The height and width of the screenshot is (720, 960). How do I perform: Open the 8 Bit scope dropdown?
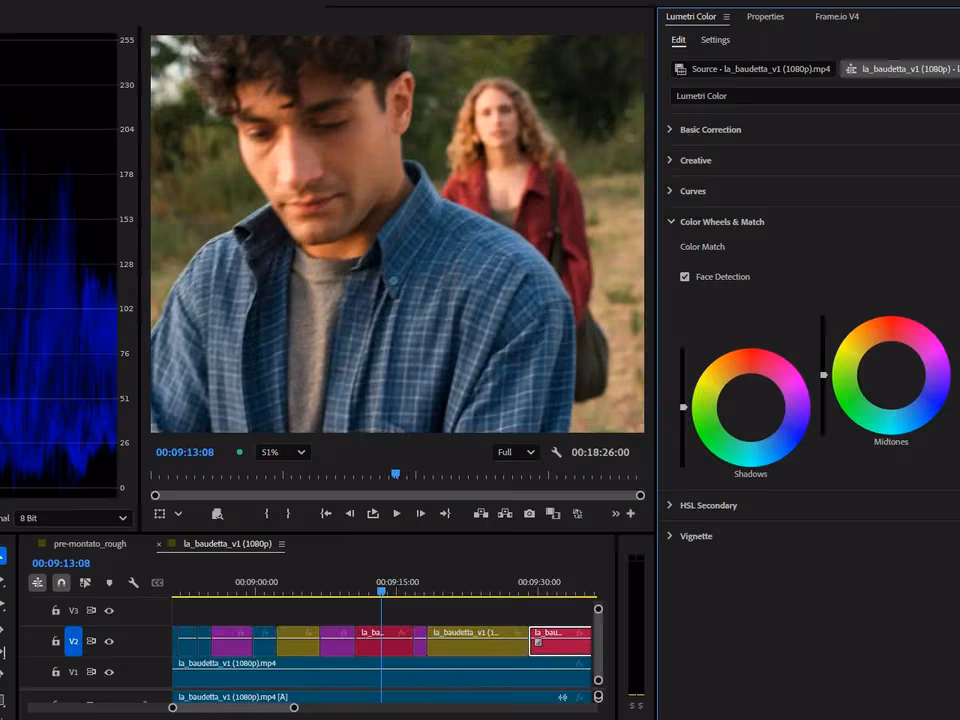[73, 518]
